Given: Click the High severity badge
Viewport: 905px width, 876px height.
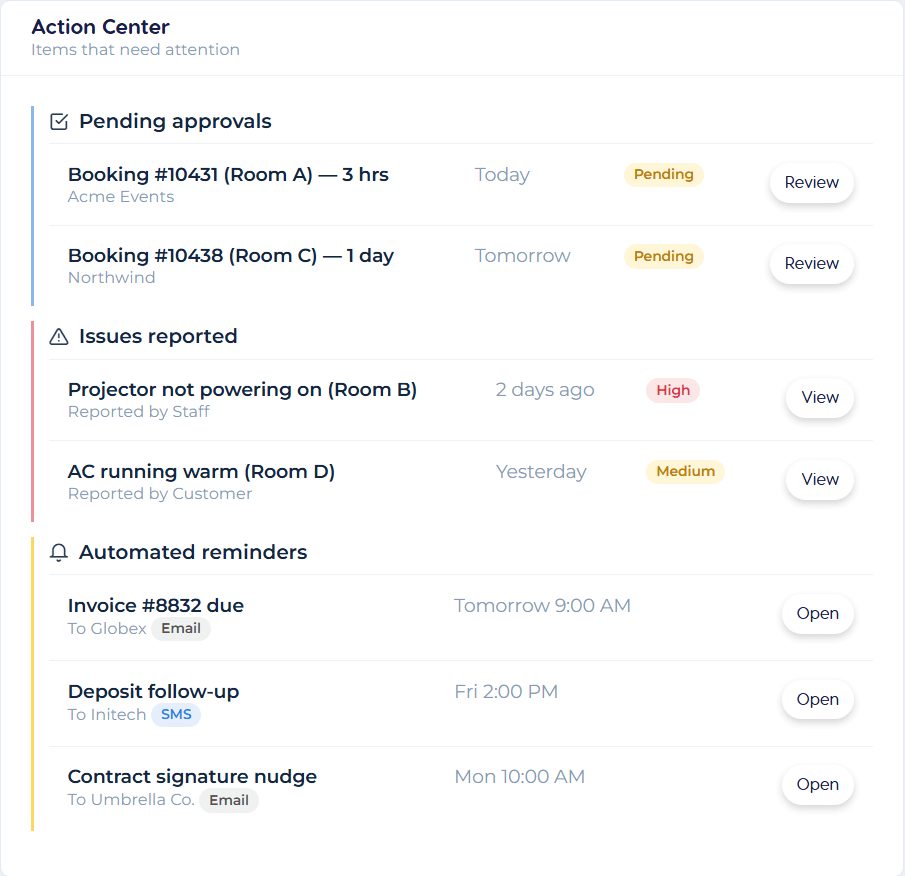Looking at the screenshot, I should (x=672, y=391).
